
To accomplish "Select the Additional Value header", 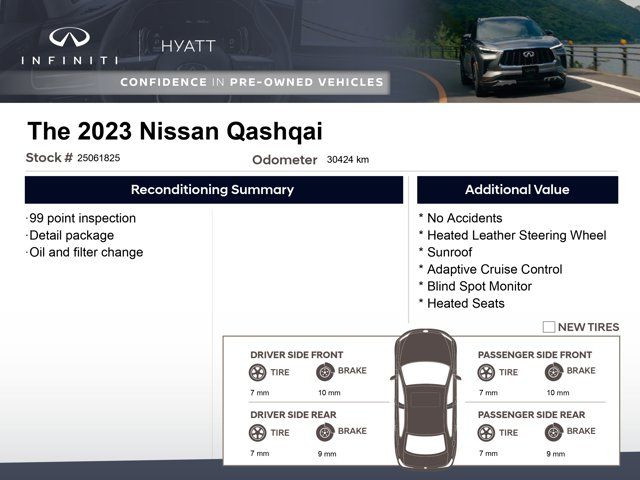I will tap(518, 190).
